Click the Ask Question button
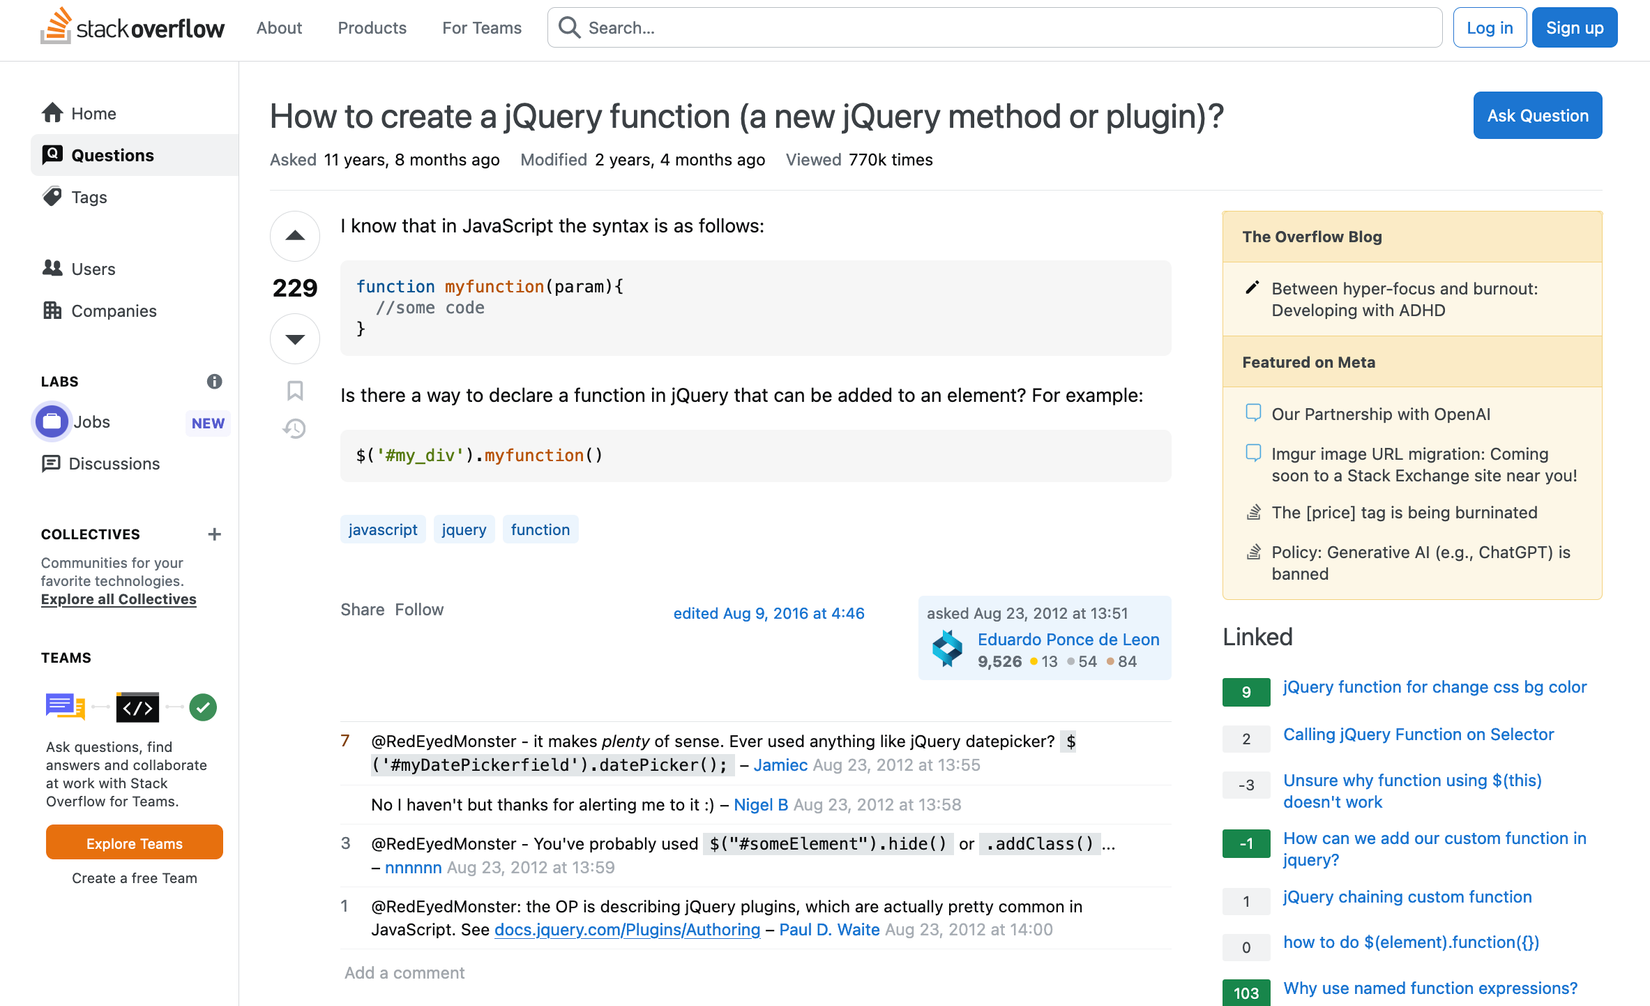 pyautogui.click(x=1537, y=115)
